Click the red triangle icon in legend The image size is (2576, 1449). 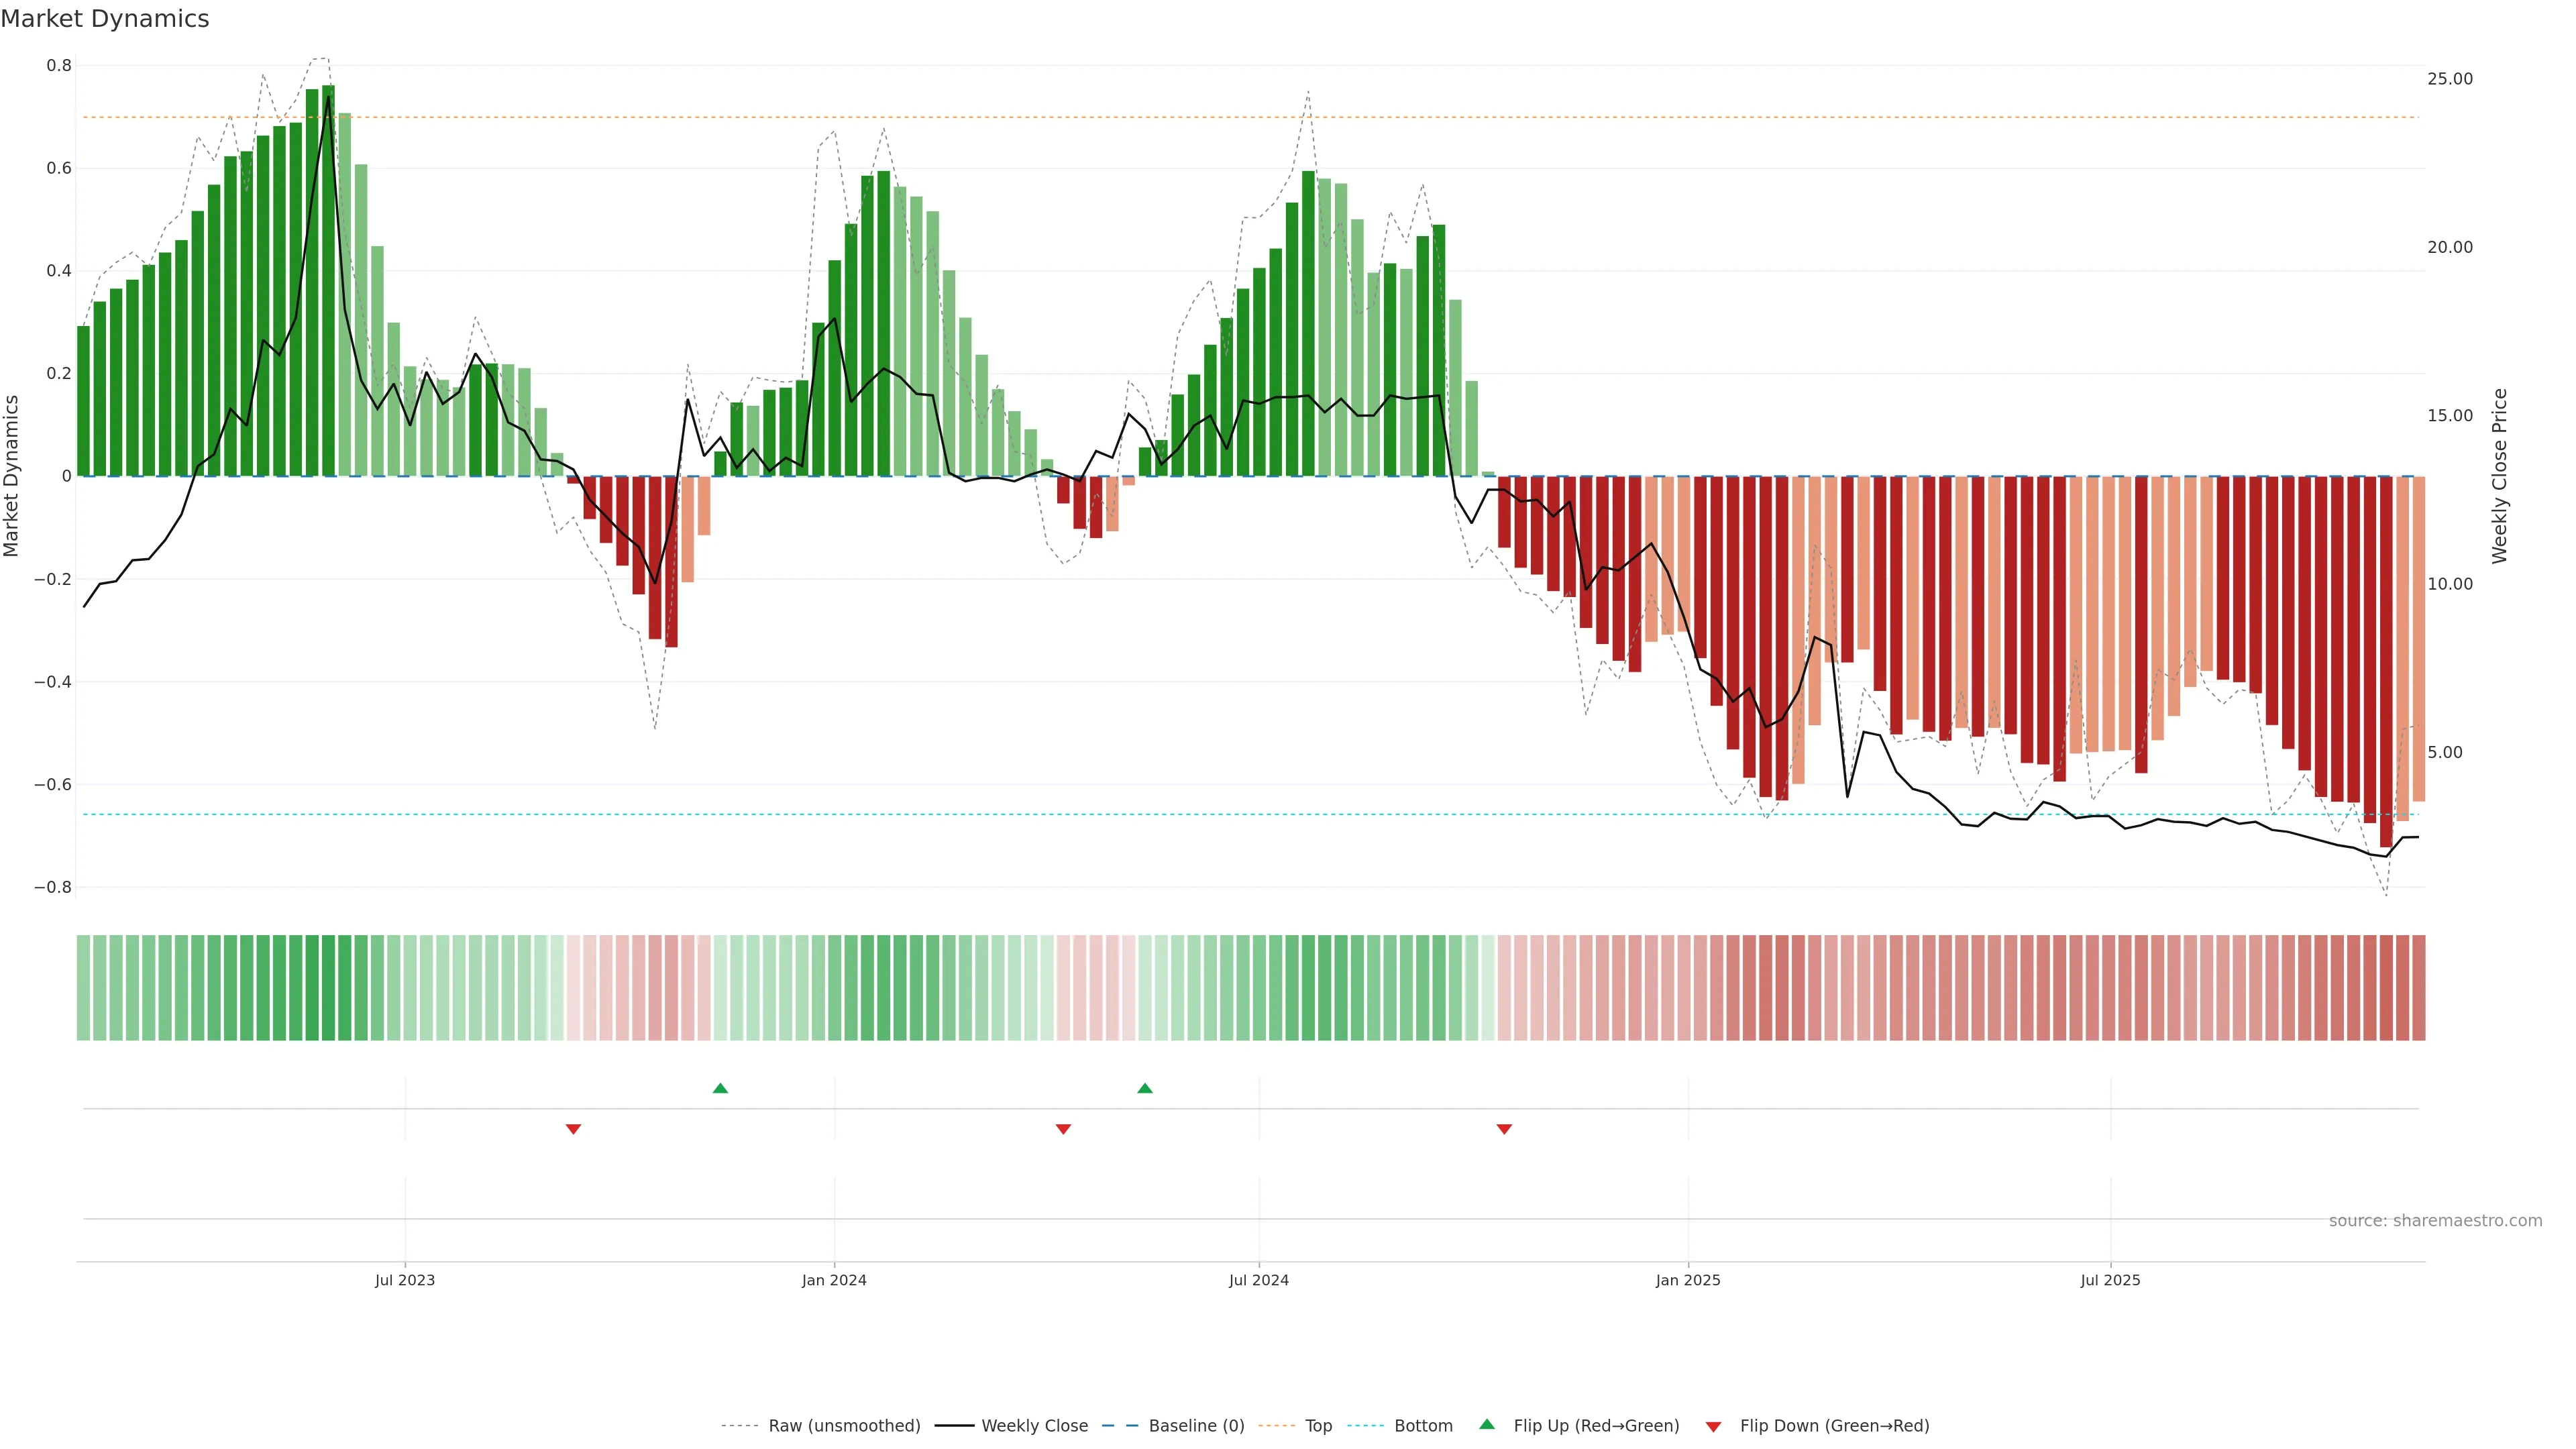1713,1427
